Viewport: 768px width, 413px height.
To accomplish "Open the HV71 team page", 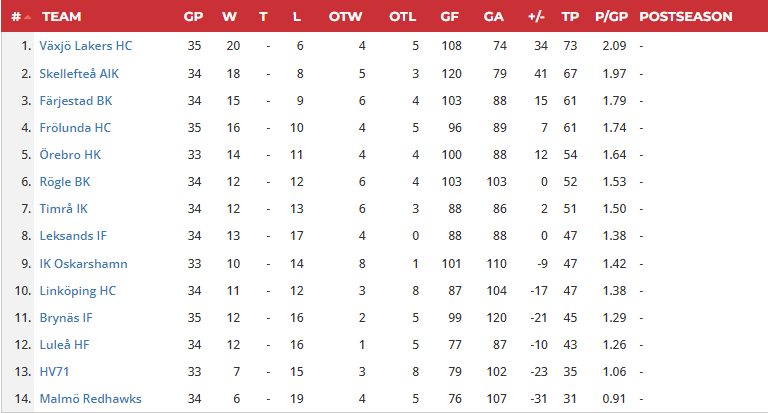I will pos(56,371).
